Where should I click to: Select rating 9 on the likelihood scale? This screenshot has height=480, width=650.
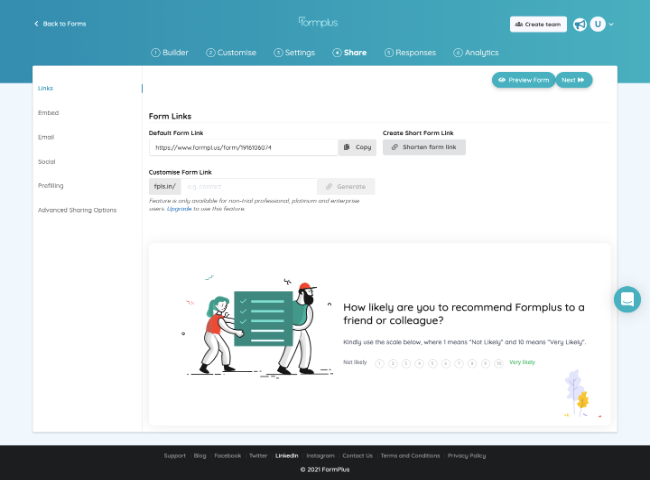485,364
